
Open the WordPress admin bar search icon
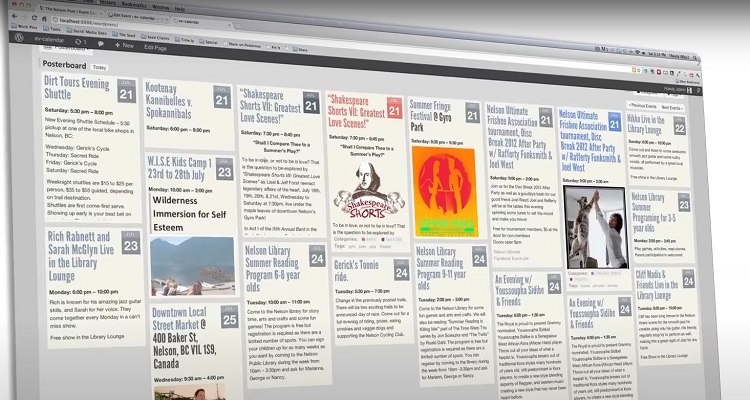pos(698,90)
